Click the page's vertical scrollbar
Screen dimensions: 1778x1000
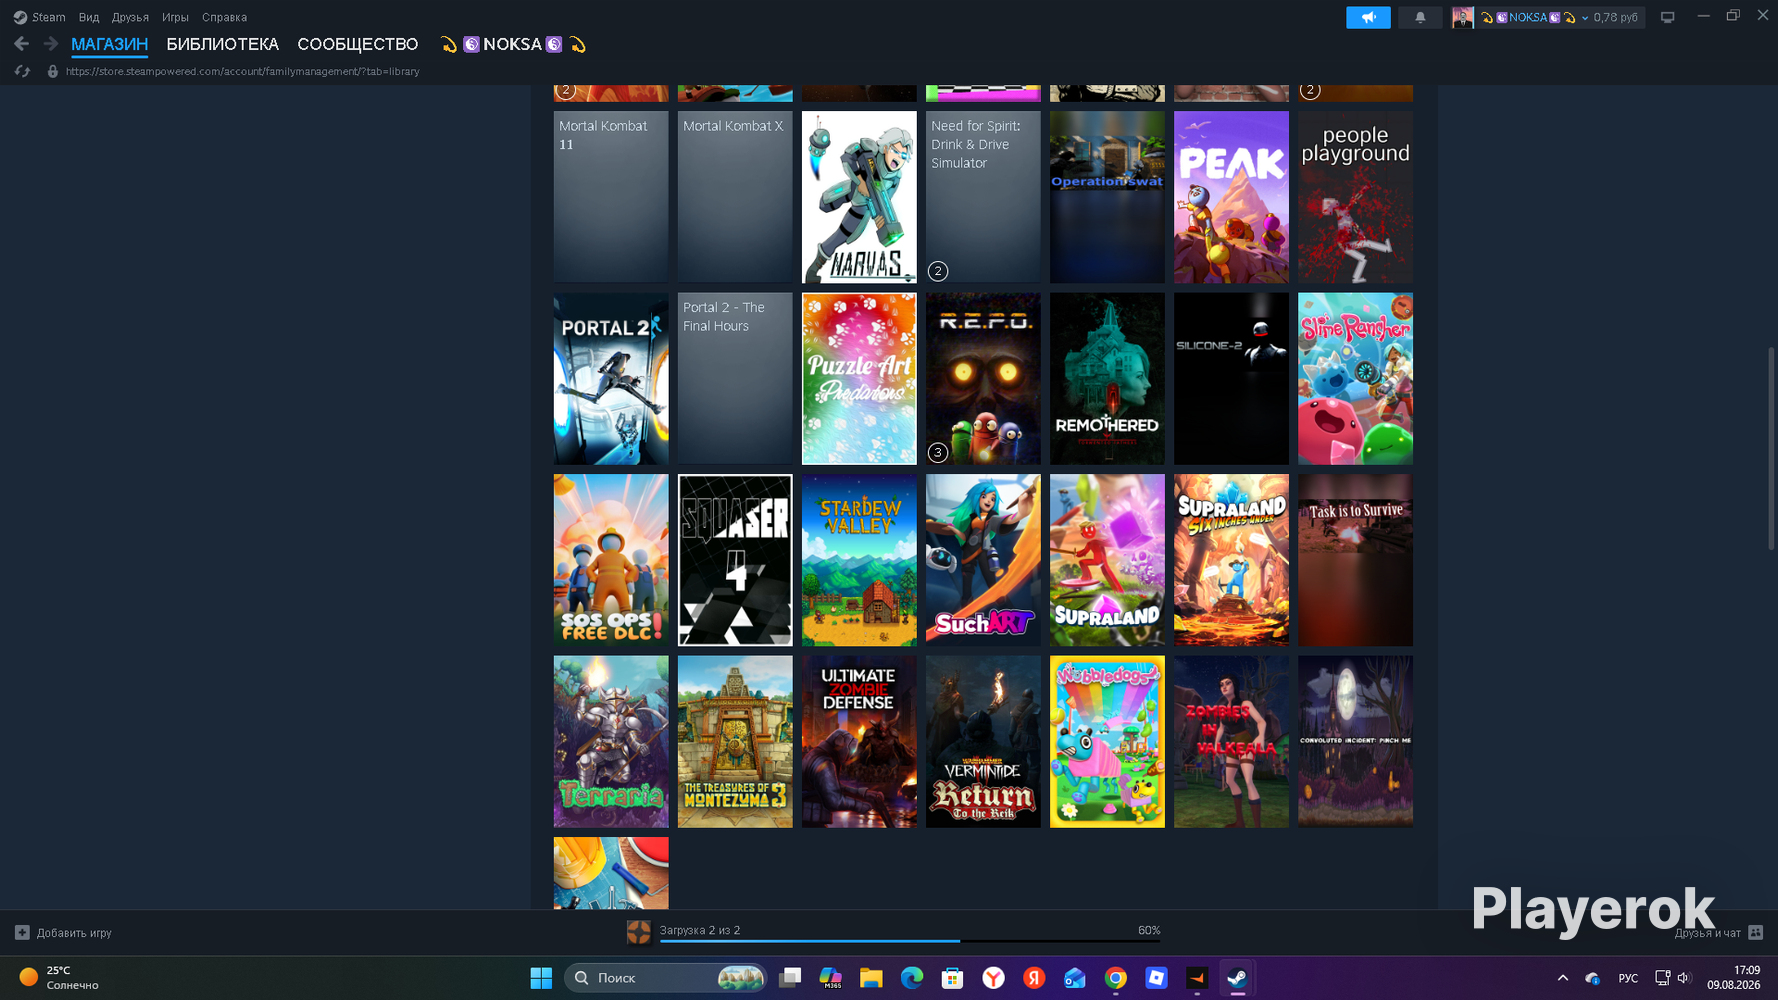tap(1771, 448)
